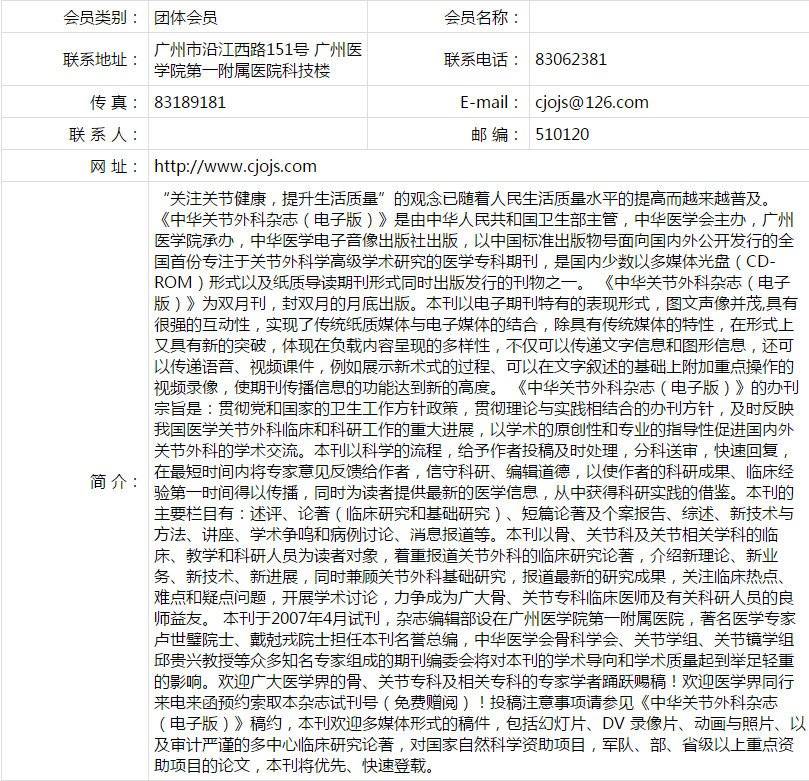Screen dimensions: 809x781
Task: Click the last line 助项目的论文，本刊将优先
Action: 294,766
